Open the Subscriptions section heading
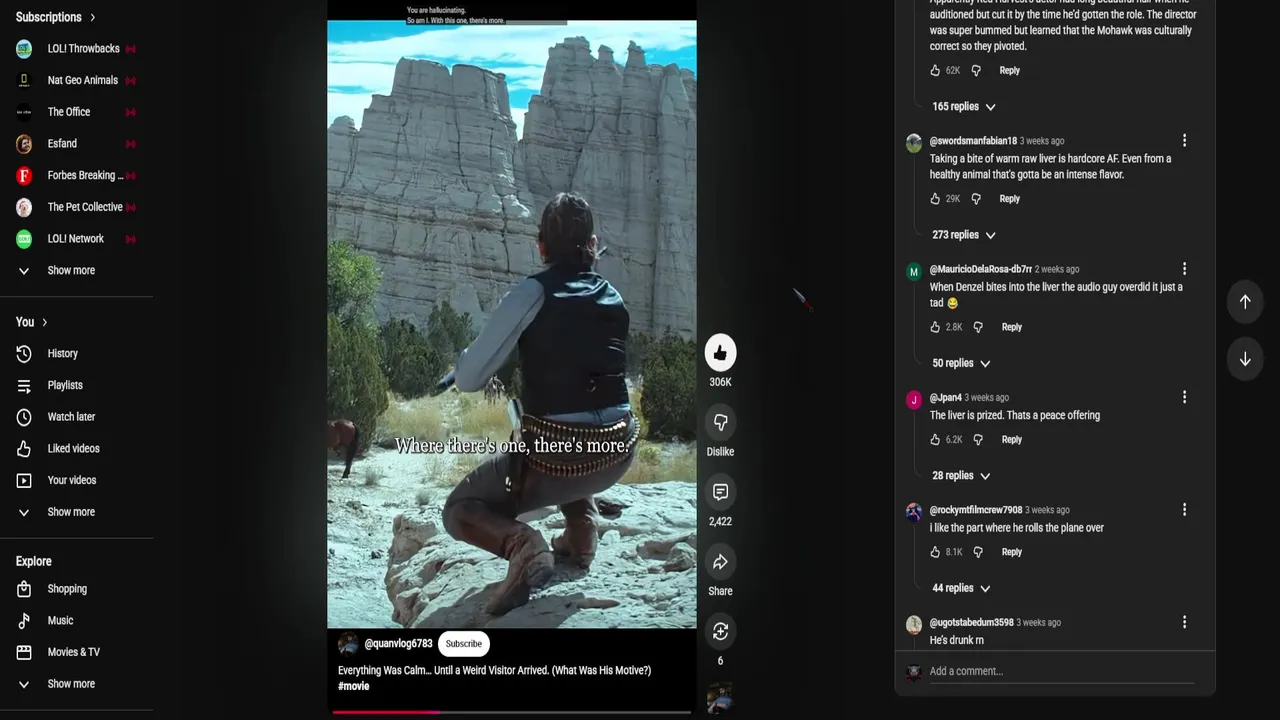 click(55, 17)
